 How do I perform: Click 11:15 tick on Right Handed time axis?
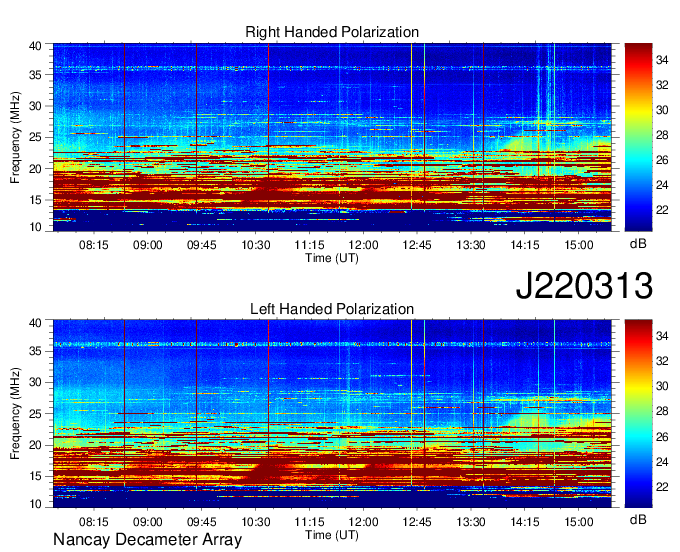(x=309, y=245)
